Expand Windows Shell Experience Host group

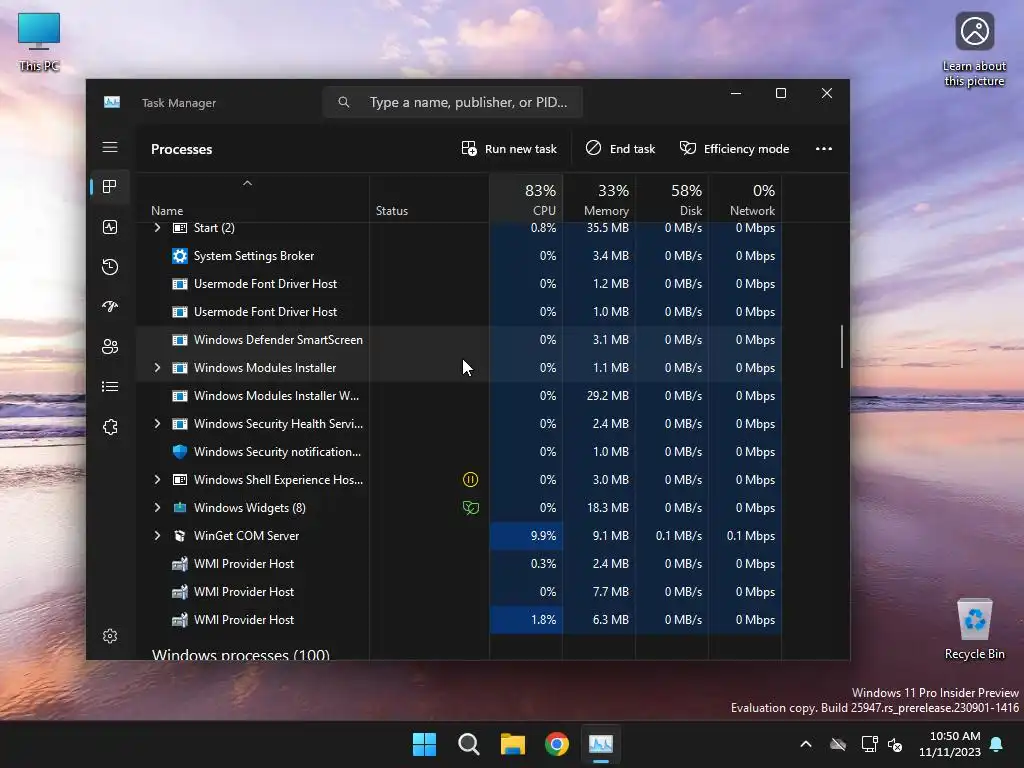157,480
